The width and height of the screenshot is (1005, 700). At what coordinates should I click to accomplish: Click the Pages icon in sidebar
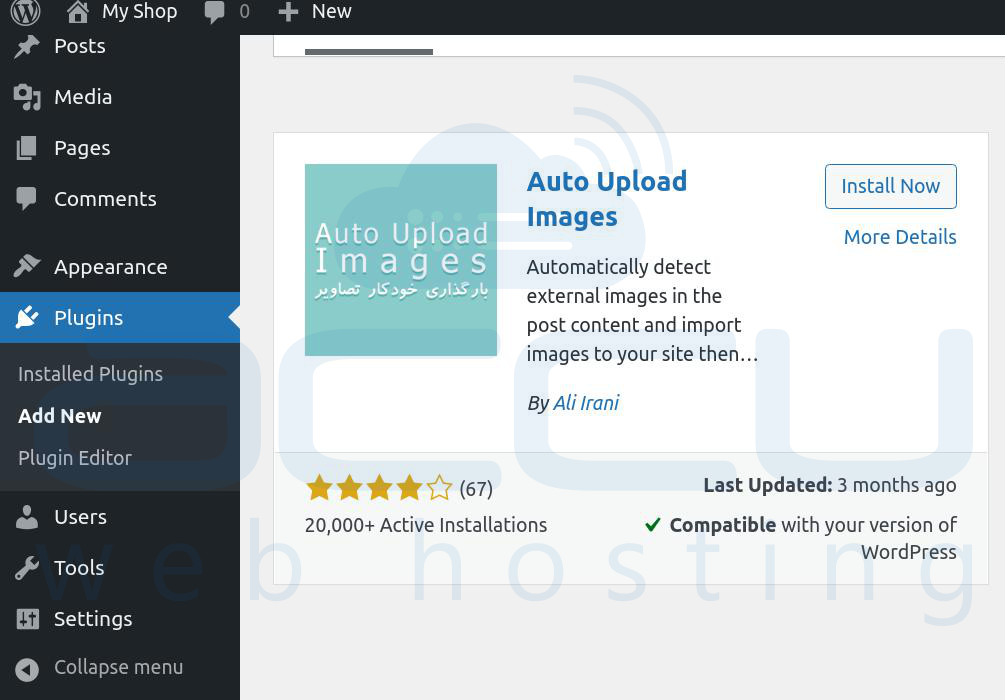pos(27,148)
